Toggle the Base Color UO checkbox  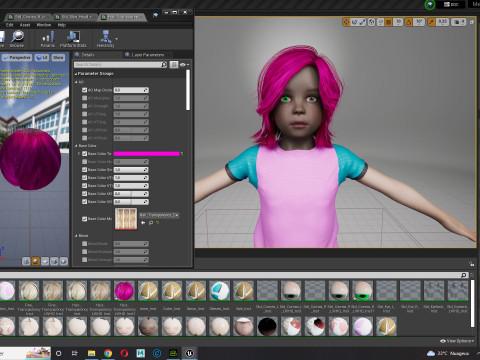click(84, 194)
